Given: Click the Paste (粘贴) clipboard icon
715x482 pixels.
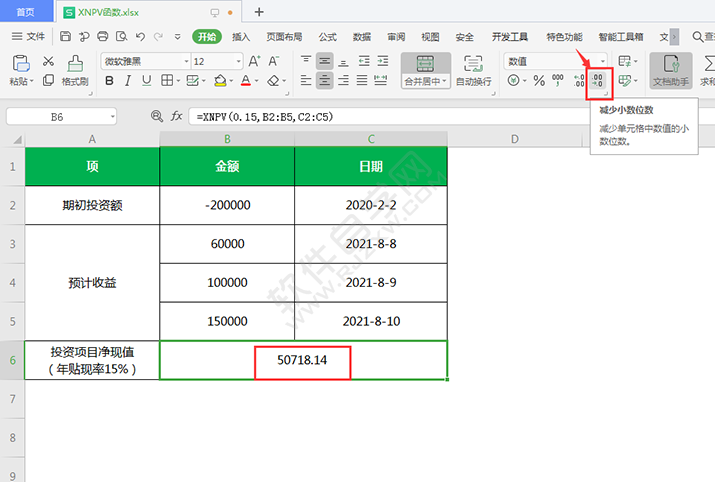Looking at the screenshot, I should tap(21, 64).
